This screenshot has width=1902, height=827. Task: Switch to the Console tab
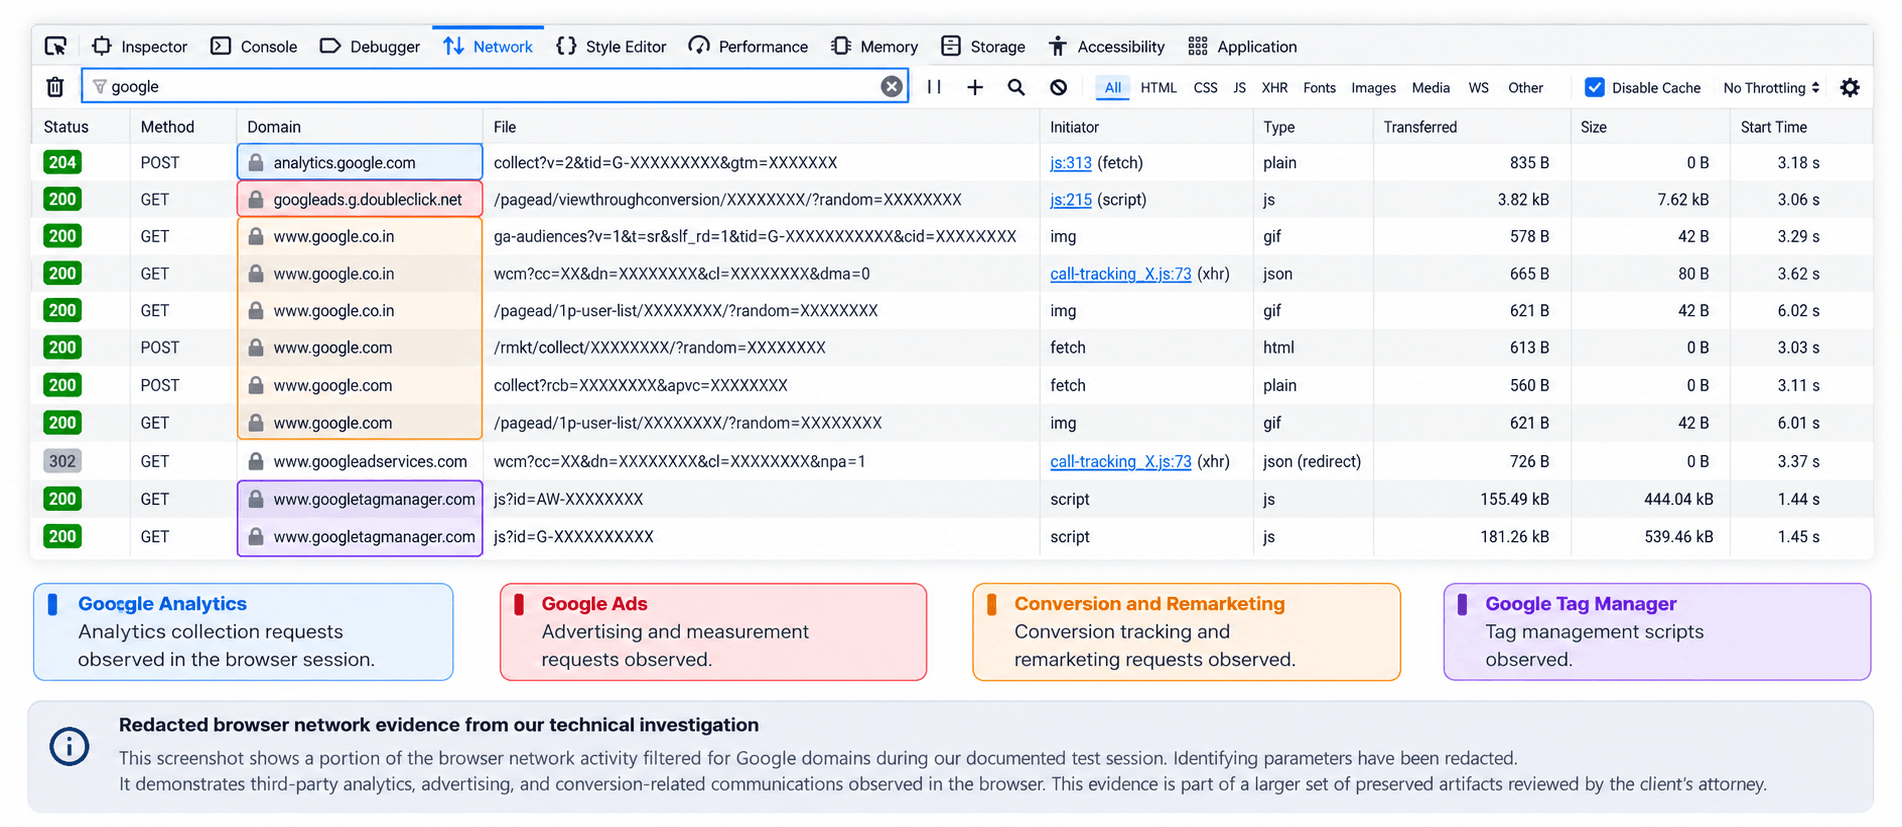254,46
